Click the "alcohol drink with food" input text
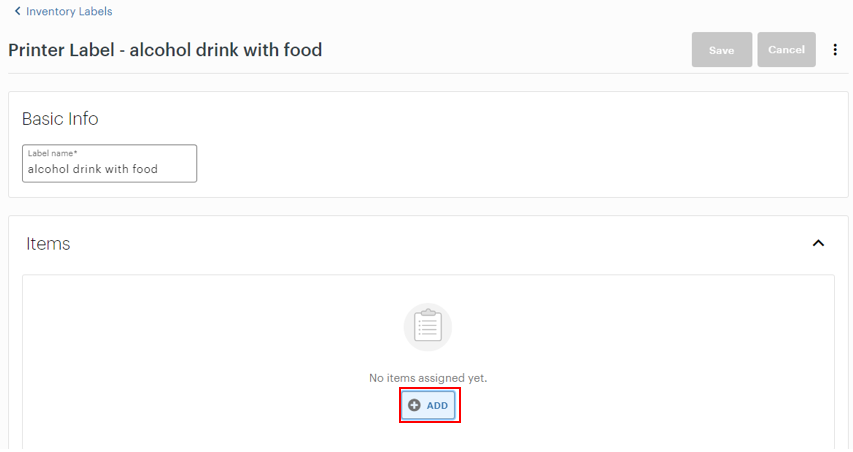This screenshot has width=853, height=452. coord(93,170)
